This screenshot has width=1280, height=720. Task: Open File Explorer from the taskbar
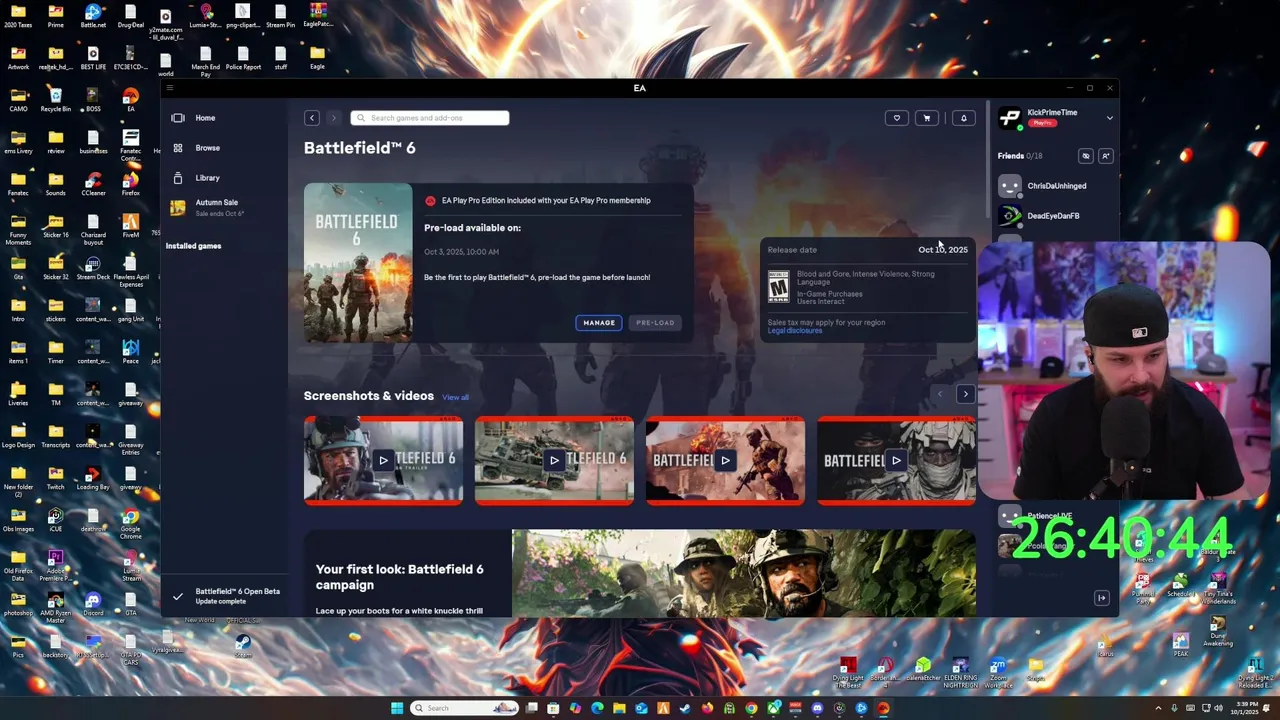pos(618,708)
